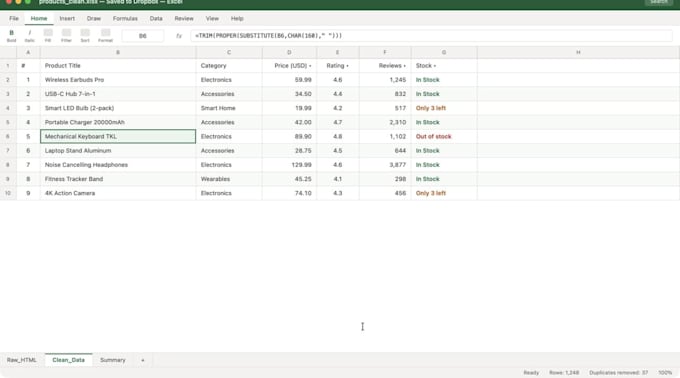680x378 pixels.
Task: Select the rating cell 4.8
Action: pyautogui.click(x=338, y=137)
